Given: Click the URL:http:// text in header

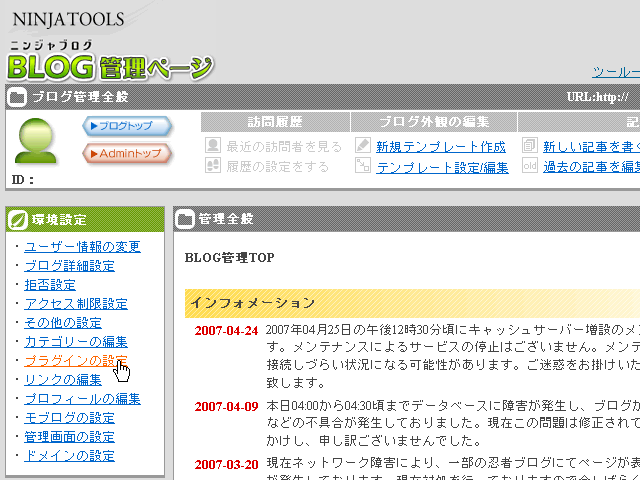Looking at the screenshot, I should point(598,97).
